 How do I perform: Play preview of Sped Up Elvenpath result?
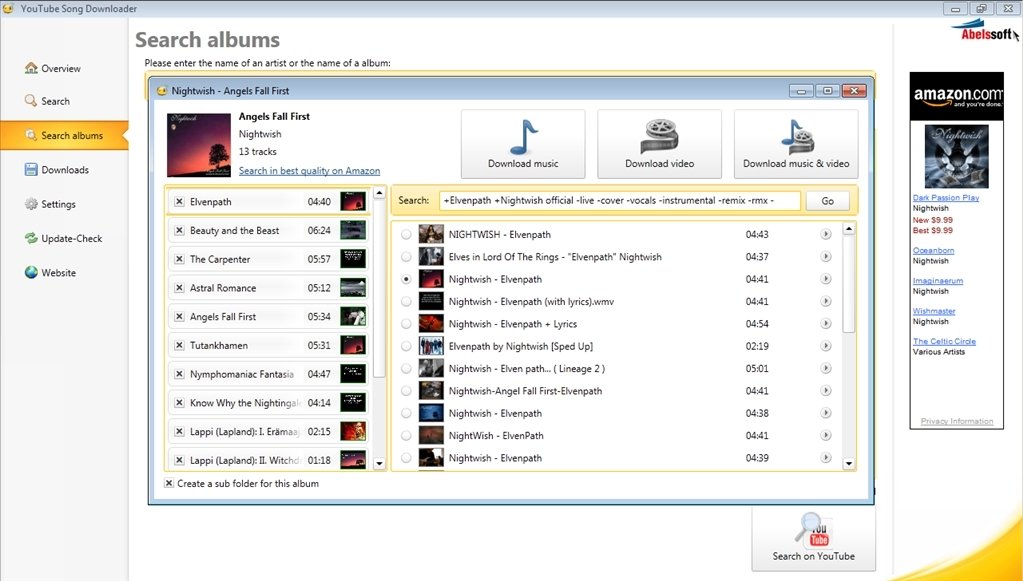tap(825, 346)
